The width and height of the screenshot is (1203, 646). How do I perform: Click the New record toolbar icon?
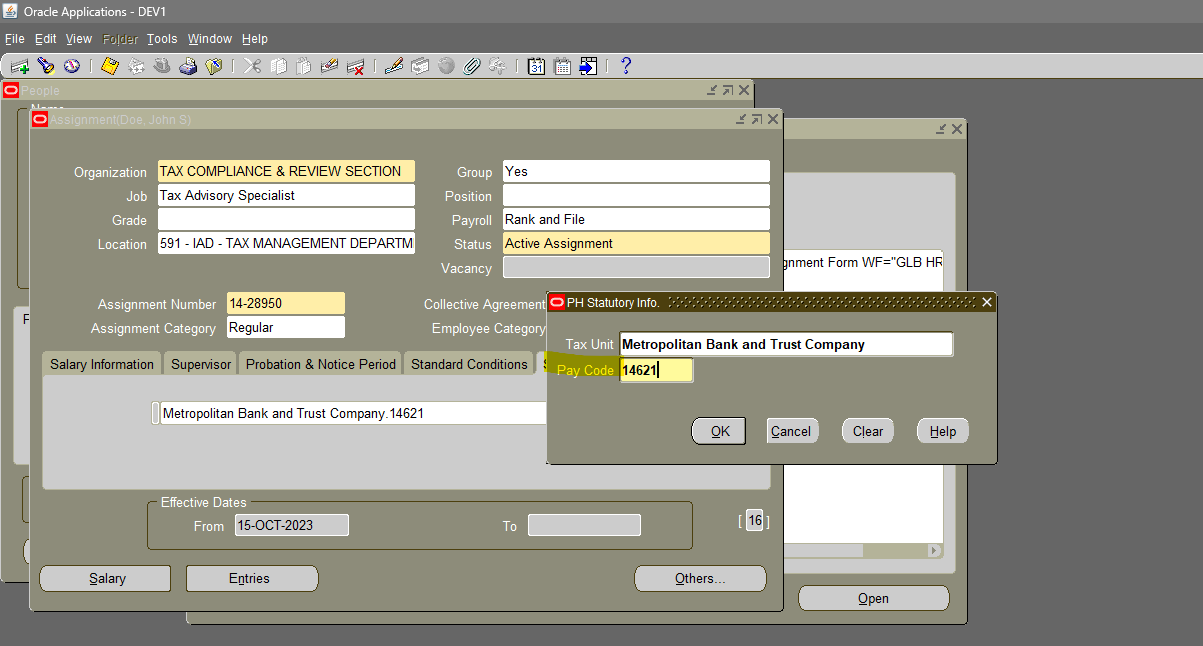[20, 66]
